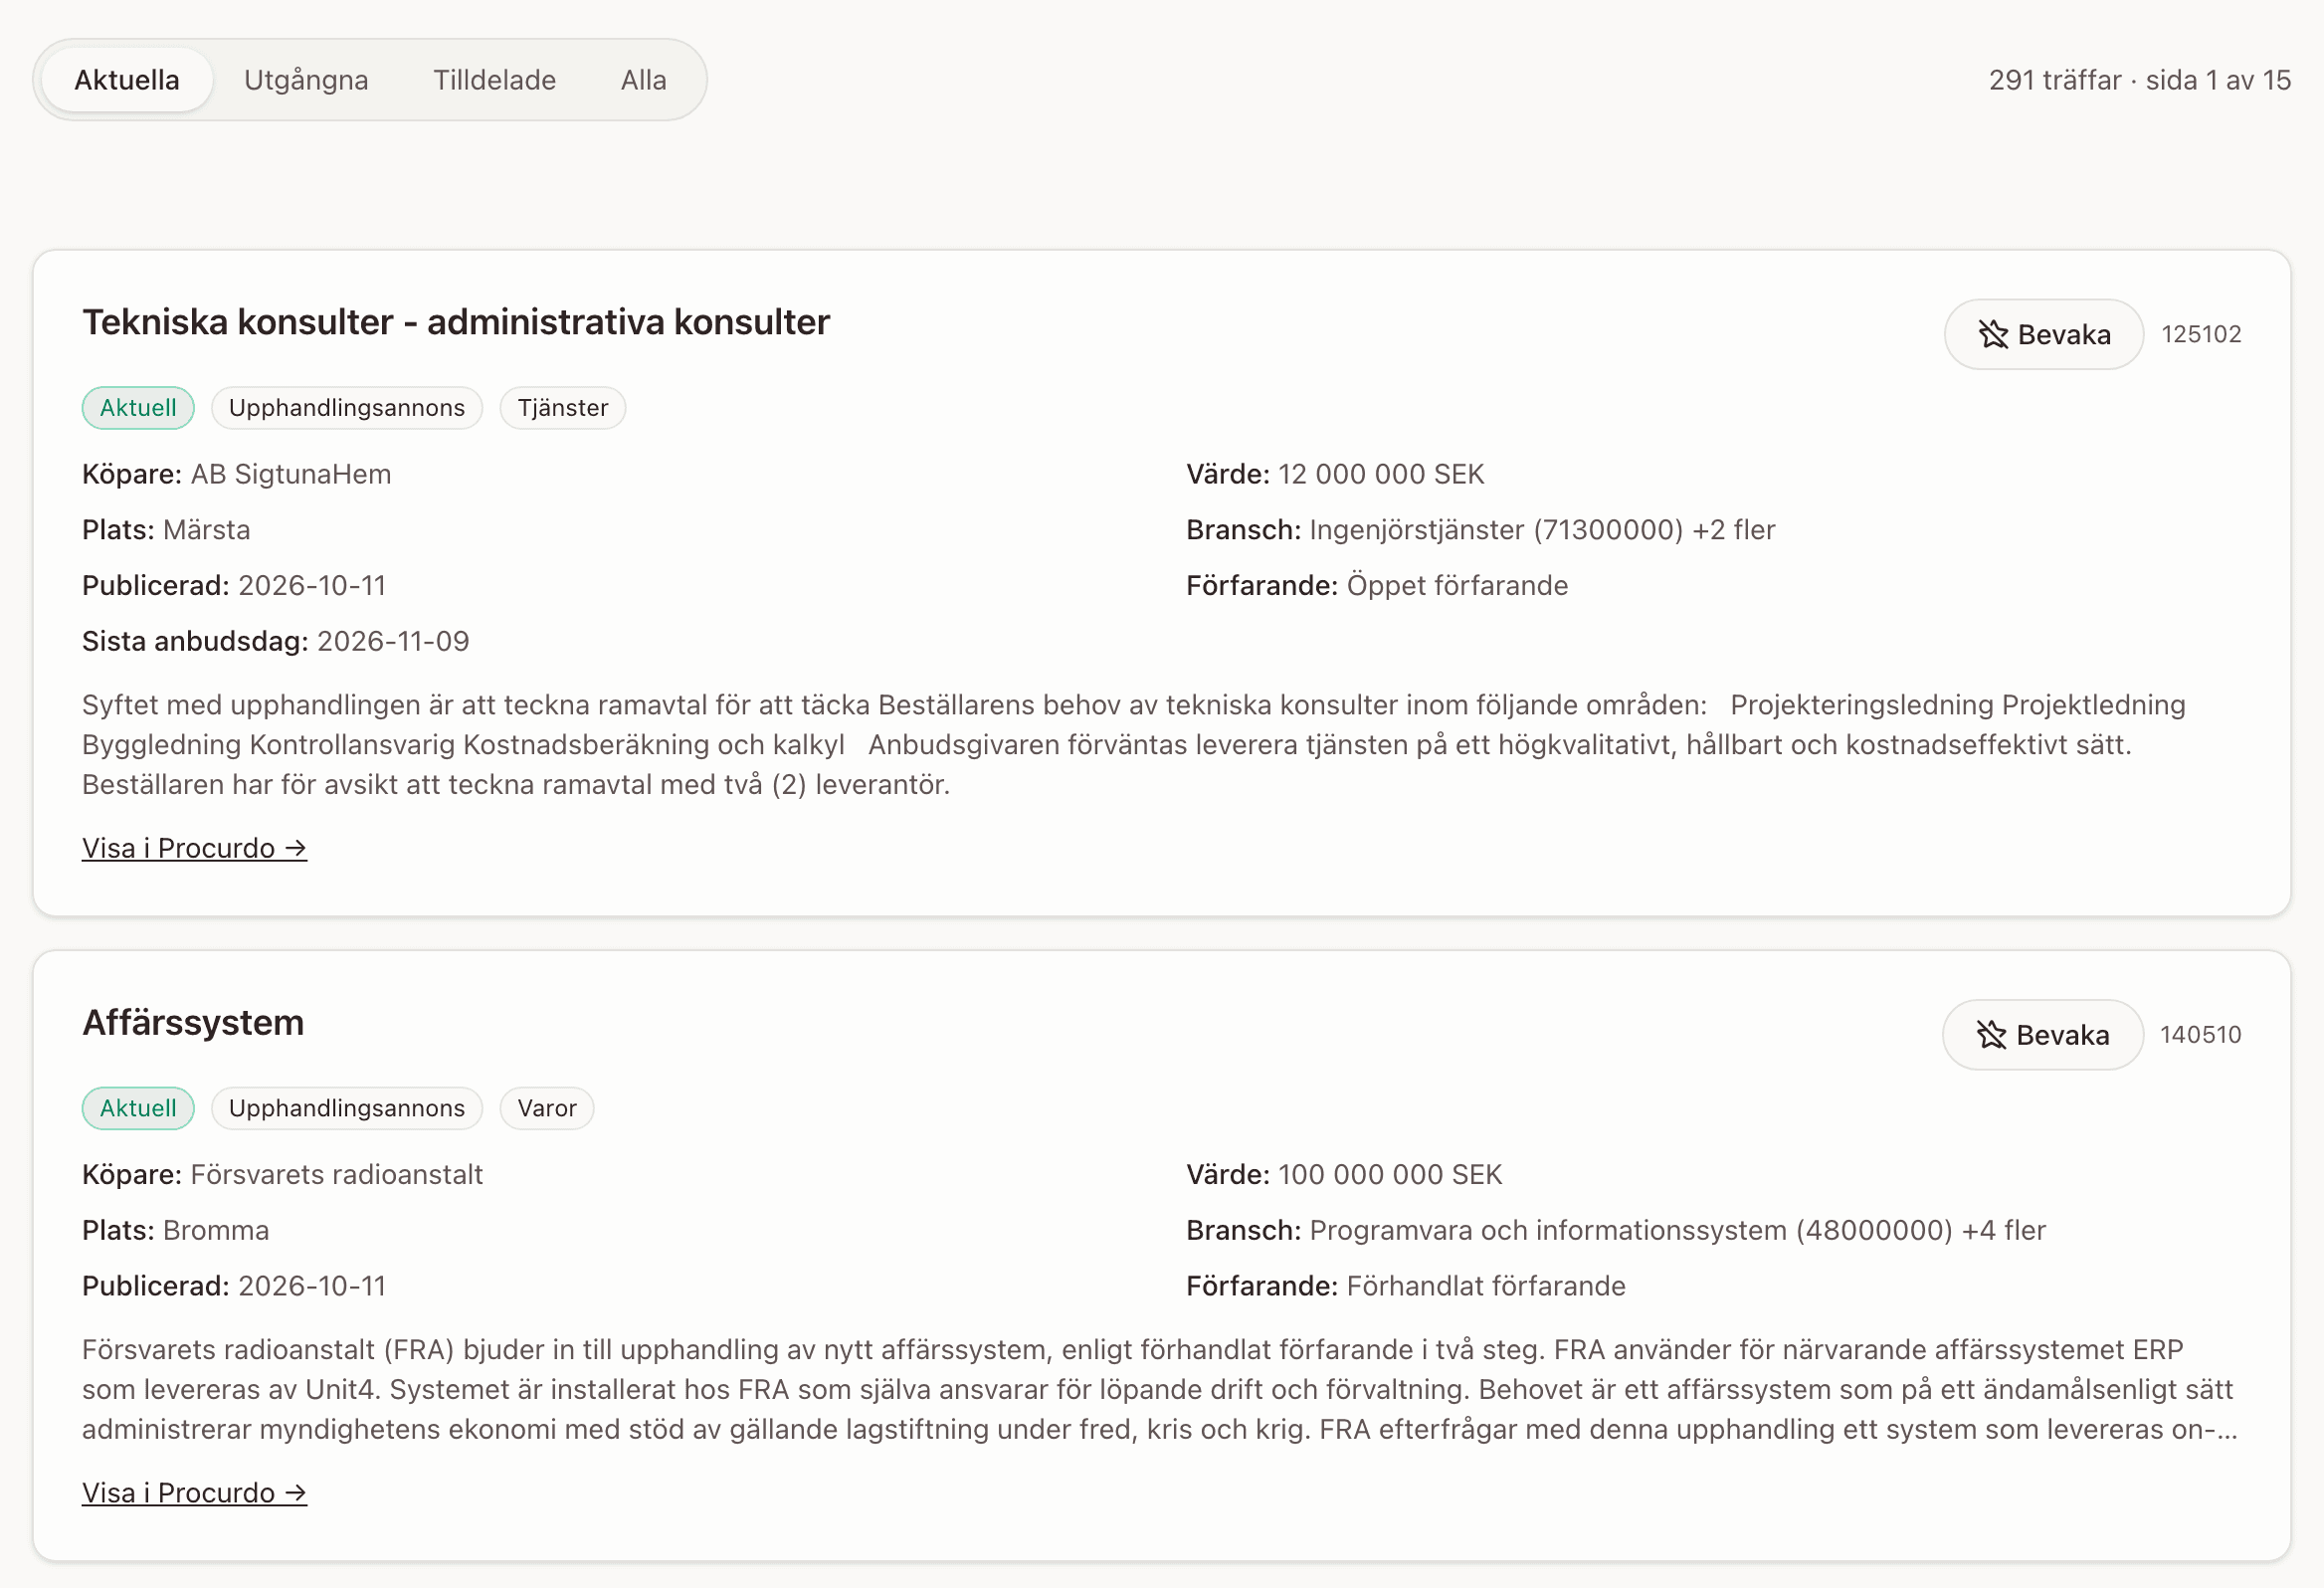The image size is (2324, 1588).
Task: Click the notice number 125102
Action: [x=2201, y=334]
